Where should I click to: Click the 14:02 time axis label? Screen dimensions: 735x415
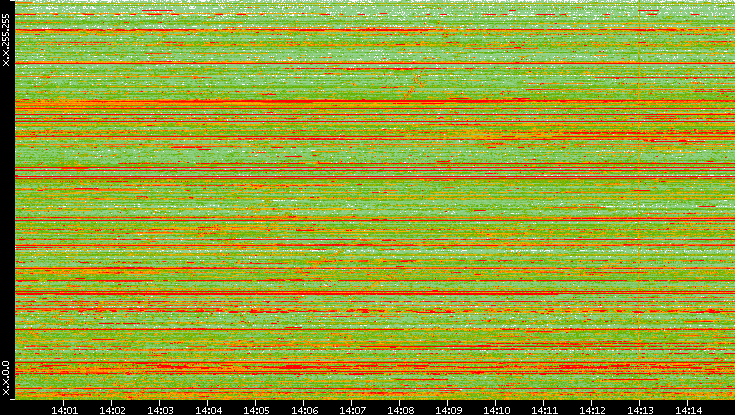[x=112, y=410]
